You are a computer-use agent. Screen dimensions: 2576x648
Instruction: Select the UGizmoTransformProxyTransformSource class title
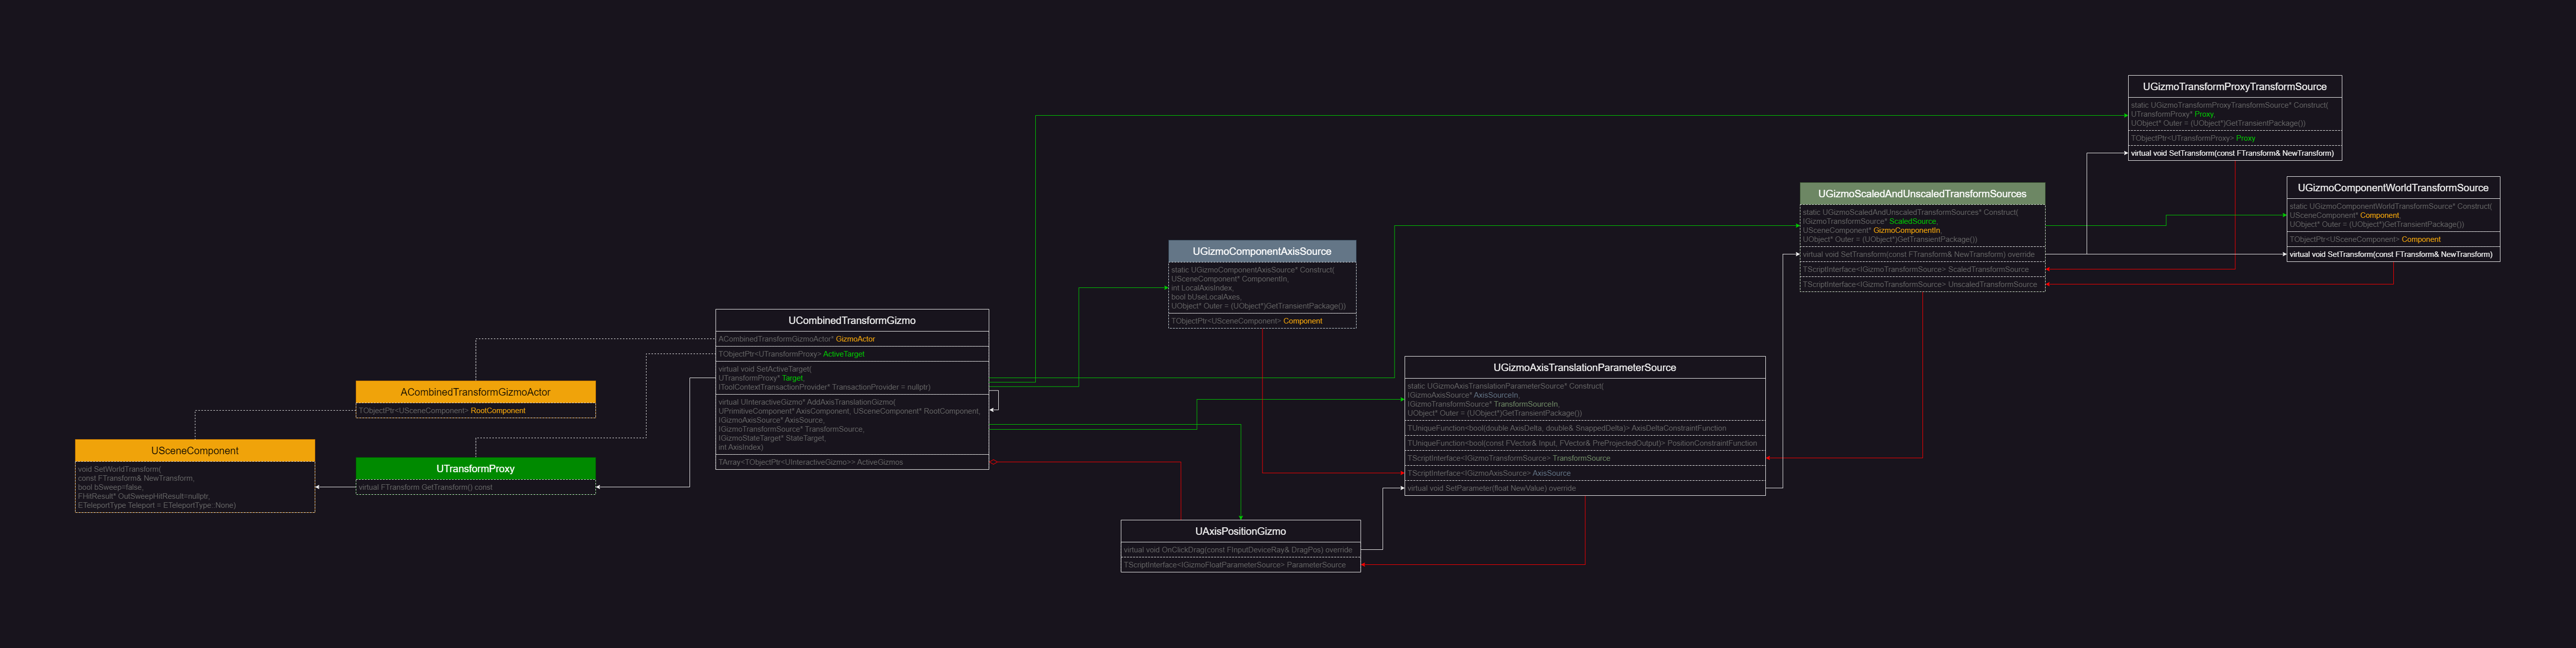click(2234, 87)
